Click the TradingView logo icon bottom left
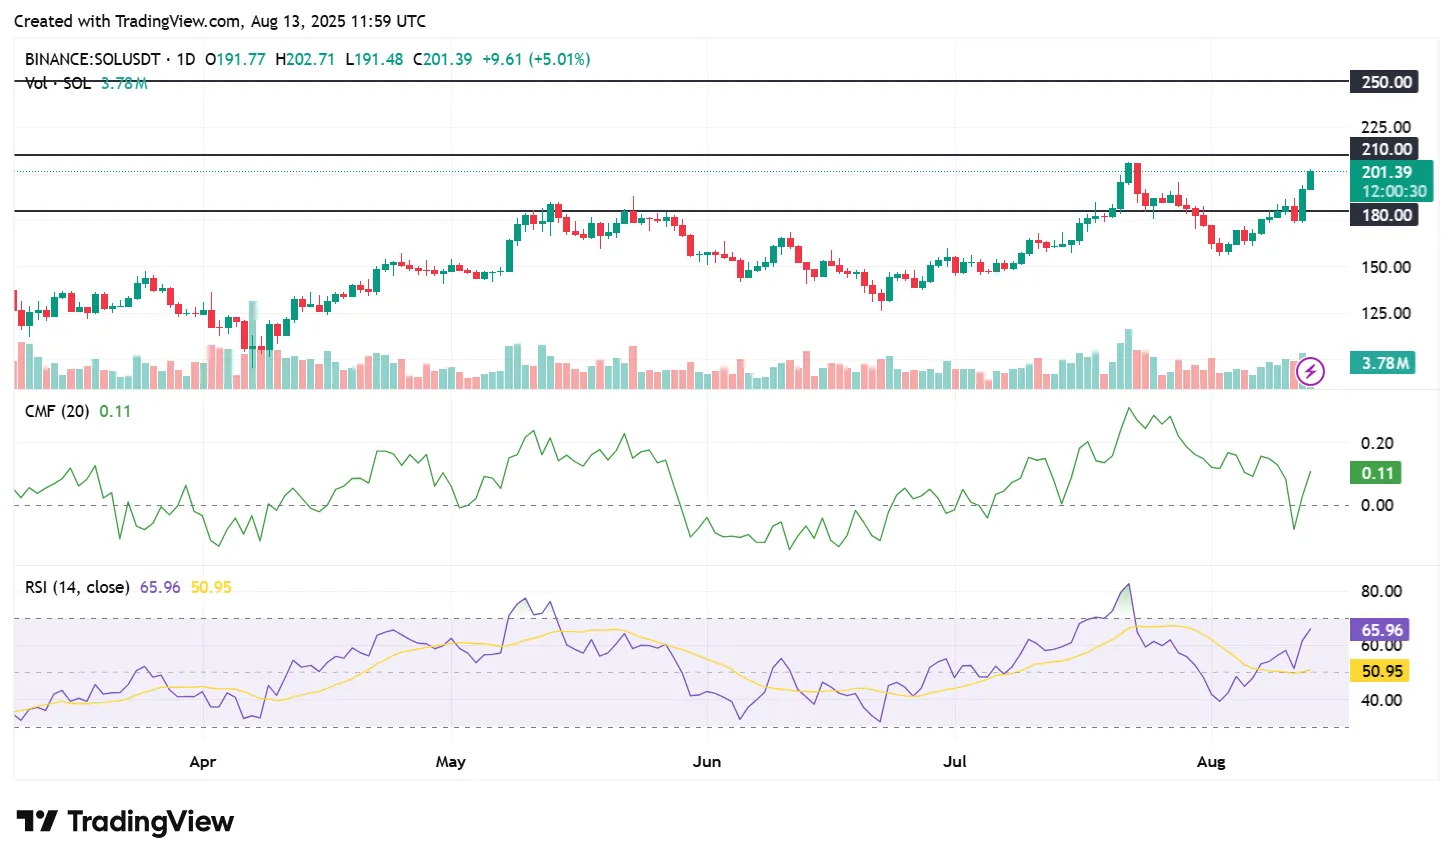 click(39, 821)
